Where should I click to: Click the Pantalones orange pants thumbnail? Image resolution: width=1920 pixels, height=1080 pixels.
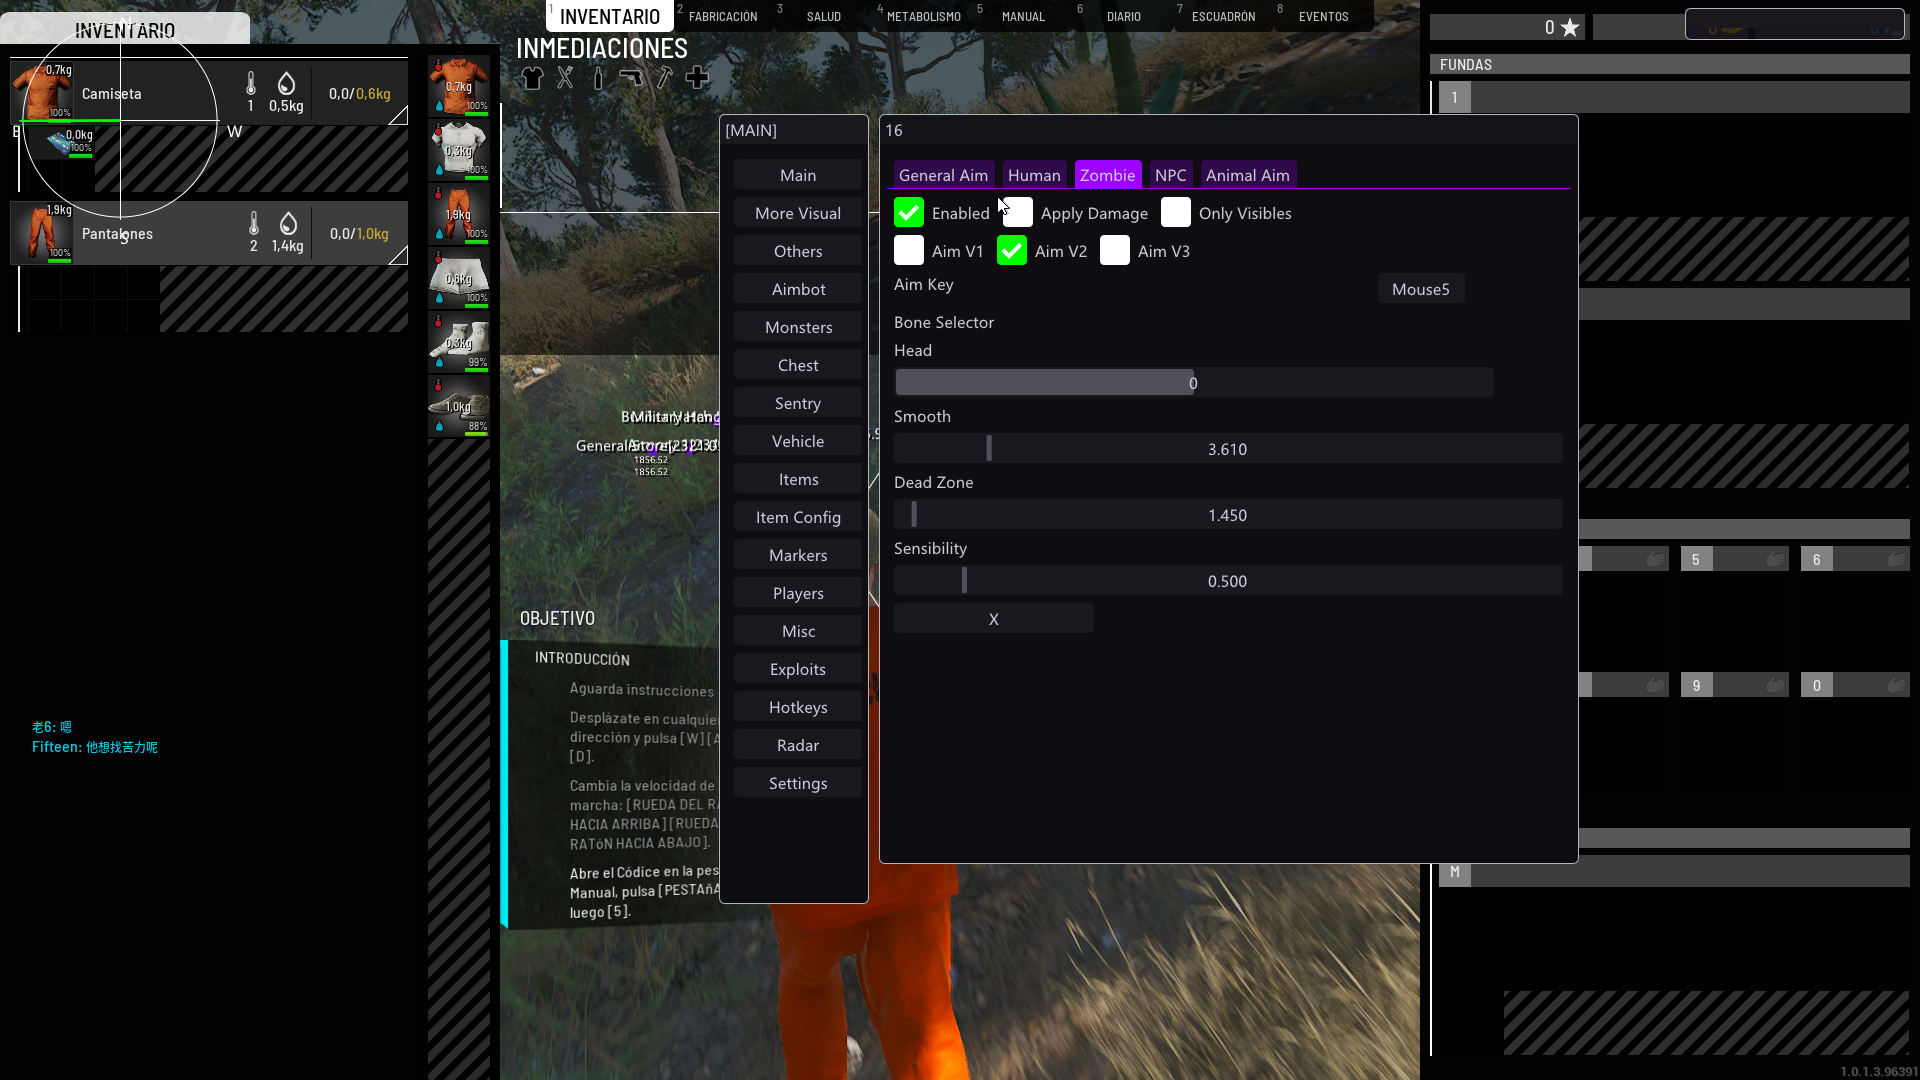click(x=41, y=232)
